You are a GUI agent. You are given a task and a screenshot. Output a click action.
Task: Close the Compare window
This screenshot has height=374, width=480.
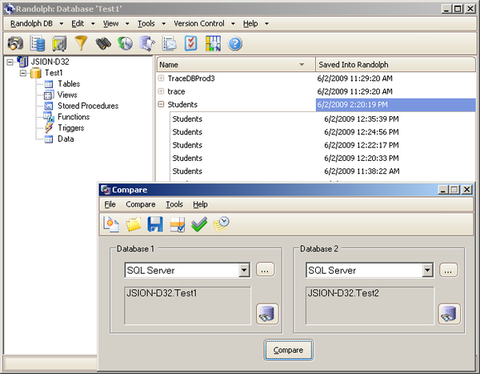click(x=467, y=190)
